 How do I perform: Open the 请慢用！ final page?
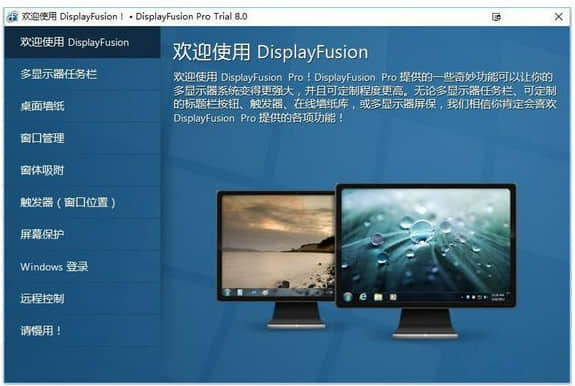click(x=82, y=330)
